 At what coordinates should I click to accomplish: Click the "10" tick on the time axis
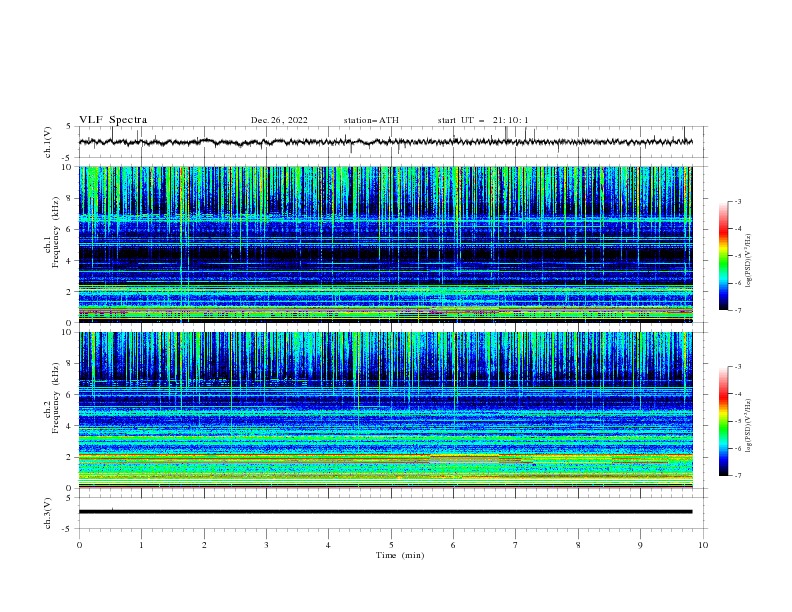[703, 545]
